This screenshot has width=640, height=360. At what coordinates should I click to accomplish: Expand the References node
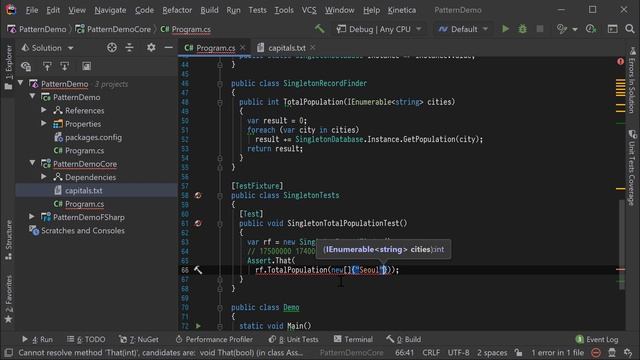point(44,110)
